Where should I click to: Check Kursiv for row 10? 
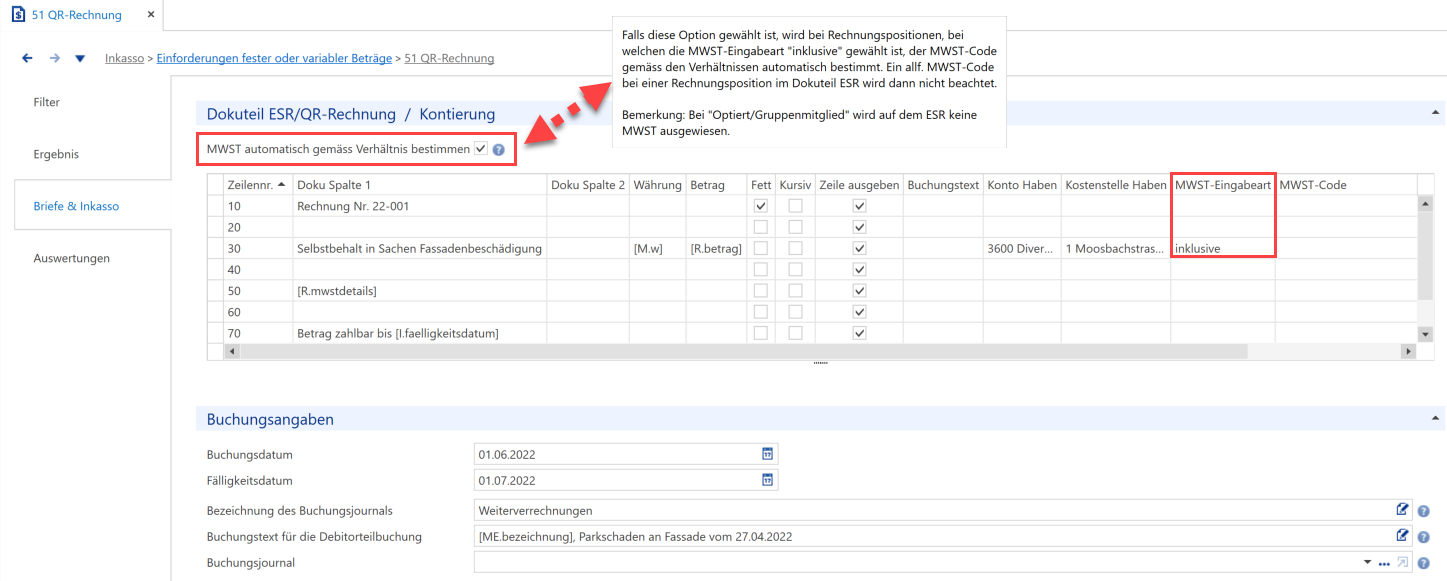tap(795, 206)
